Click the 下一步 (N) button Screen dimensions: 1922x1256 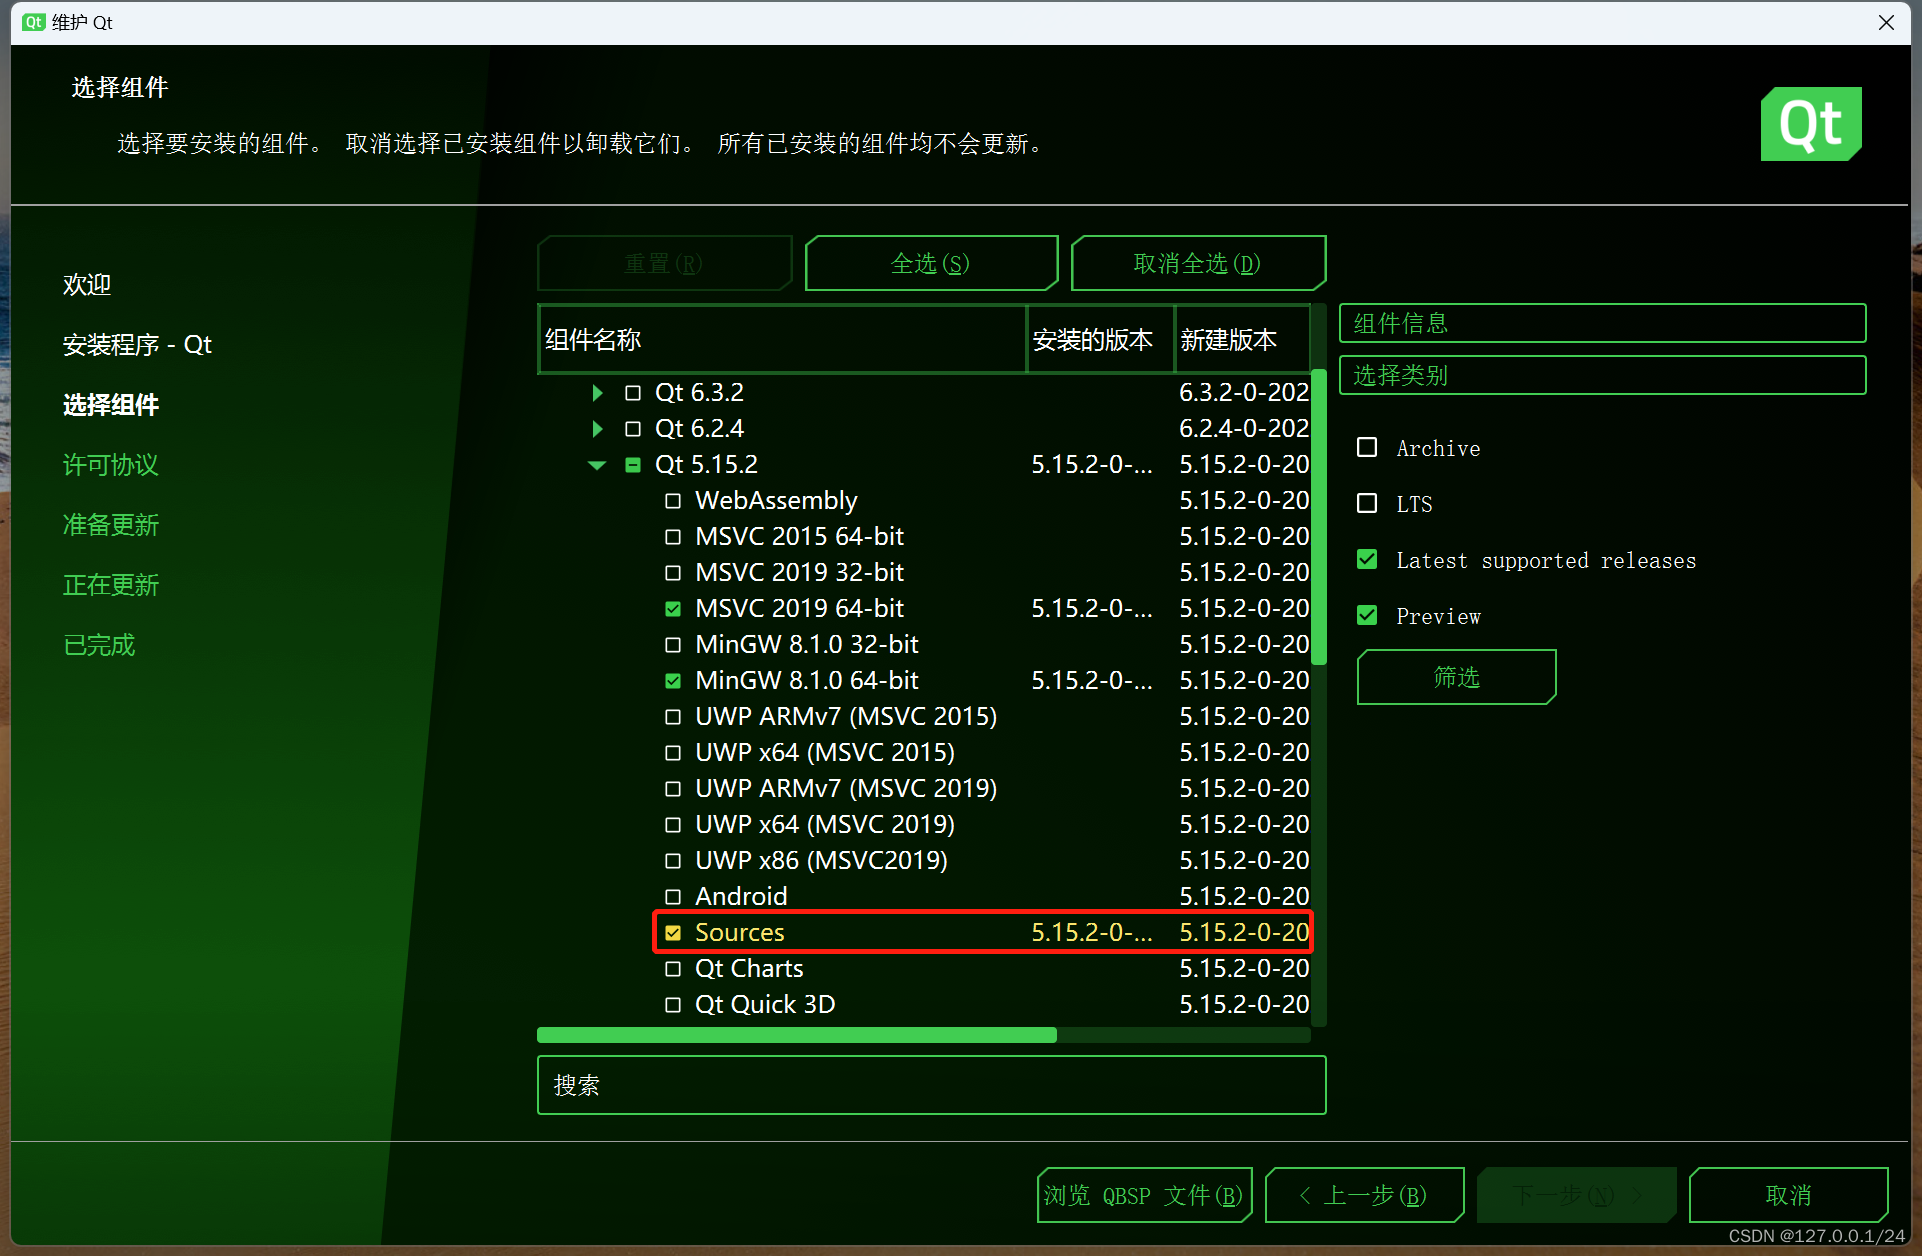[x=1576, y=1195]
